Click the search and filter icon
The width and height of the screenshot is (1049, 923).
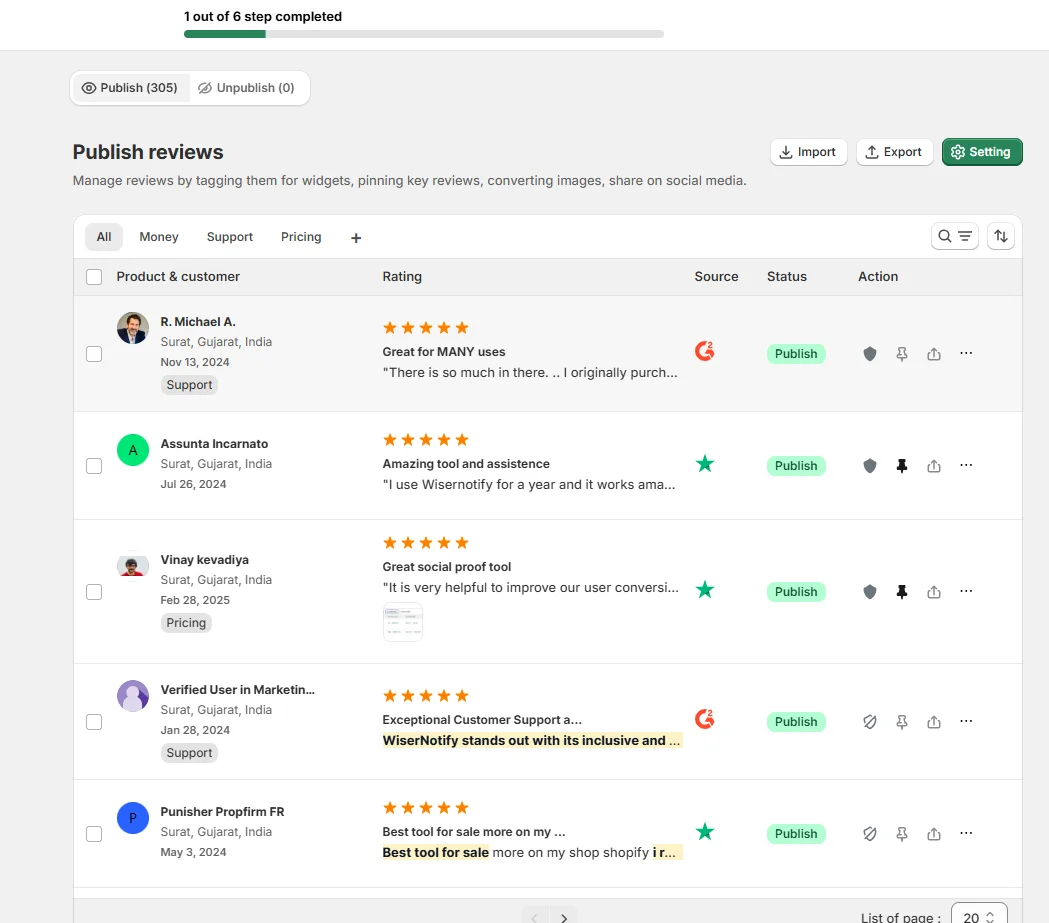(954, 236)
